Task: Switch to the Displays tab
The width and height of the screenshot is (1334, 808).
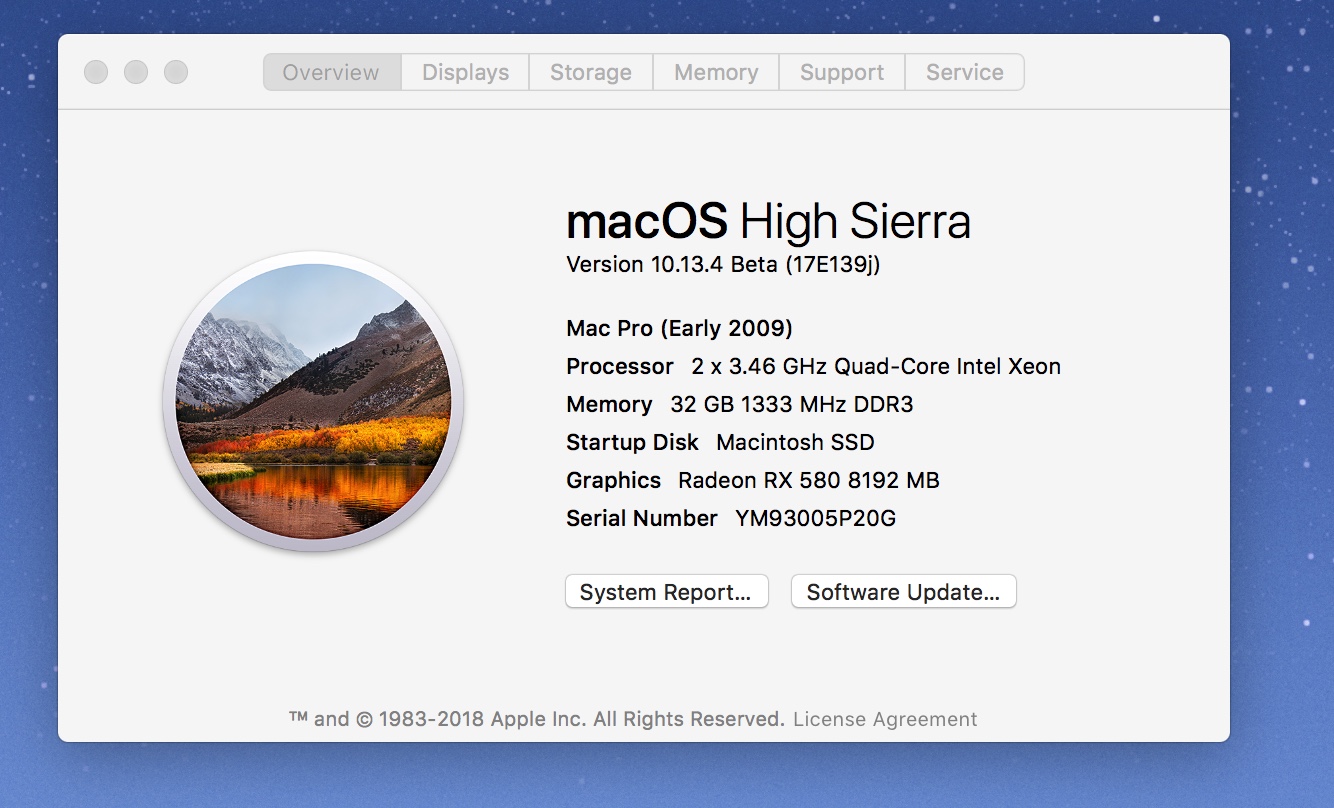Action: 465,72
